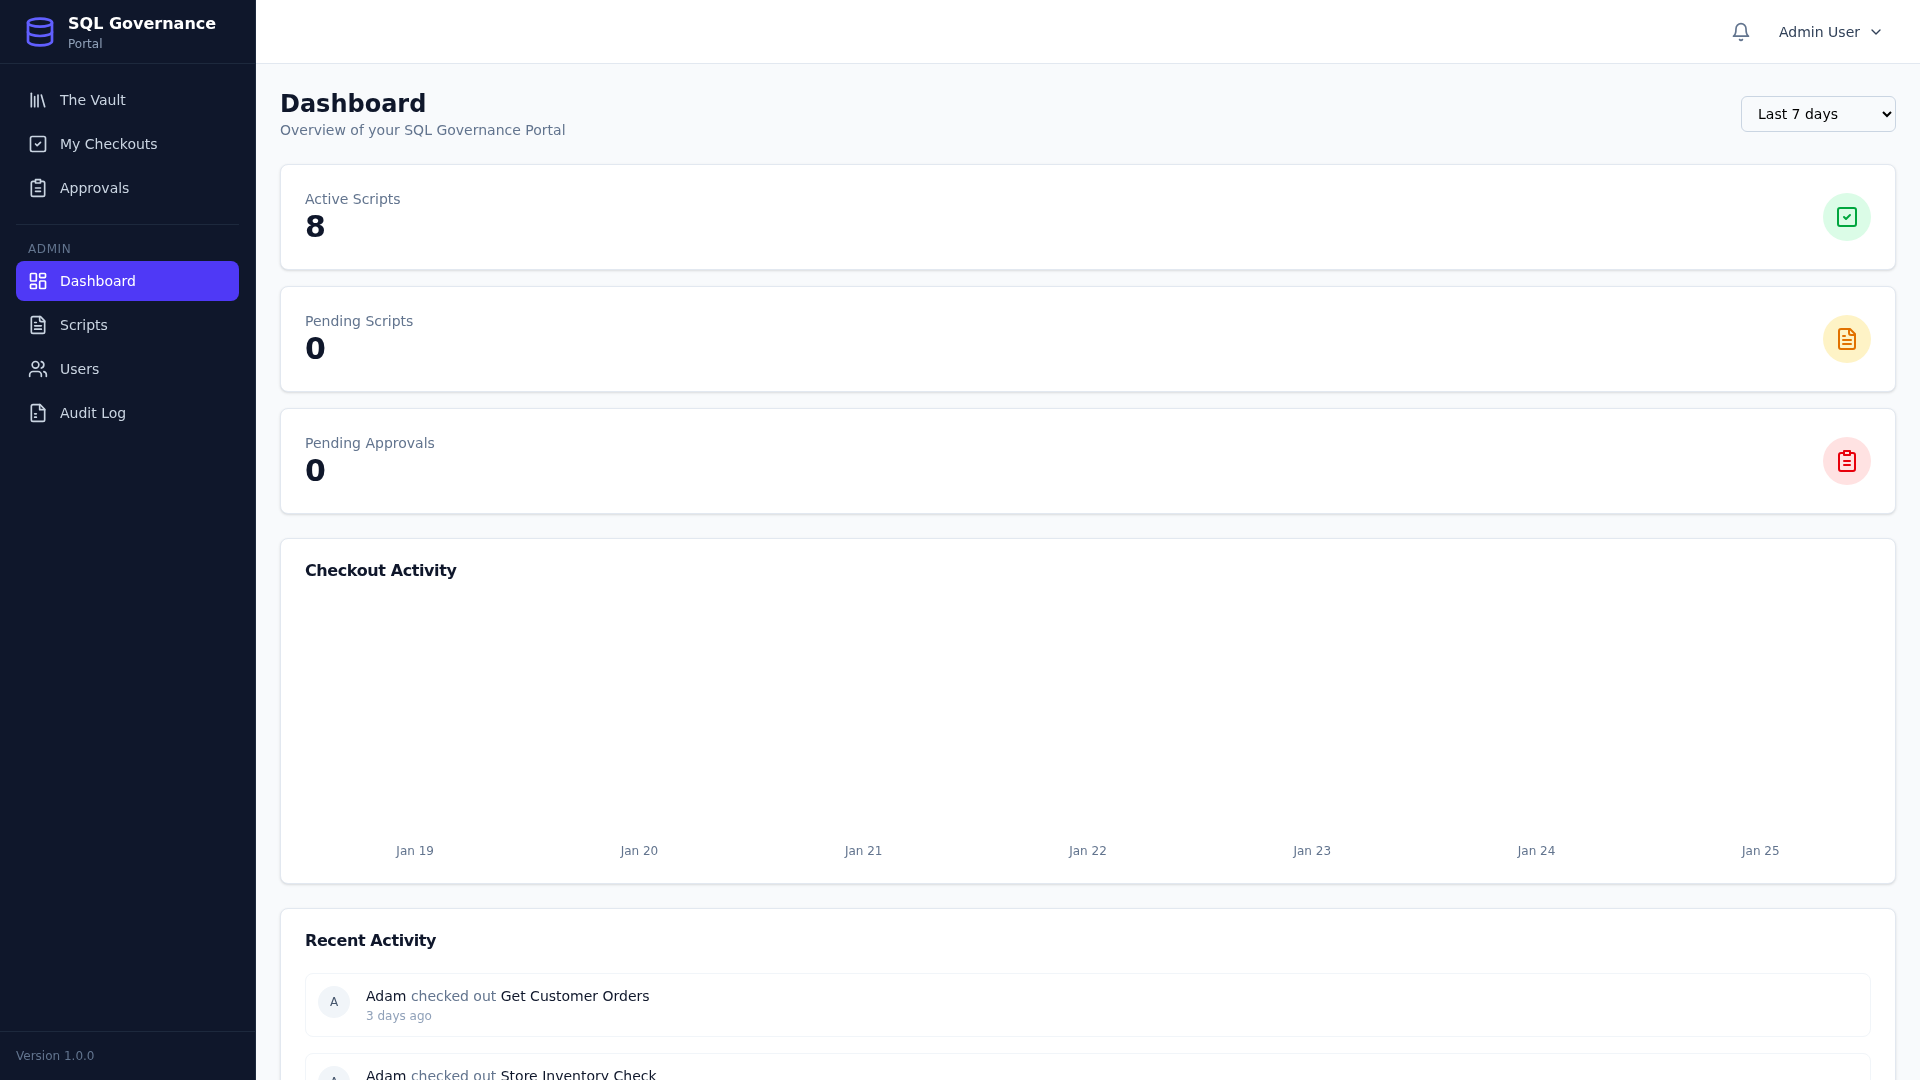
Task: Click the Get Customer Orders activity entry
Action: (574, 996)
